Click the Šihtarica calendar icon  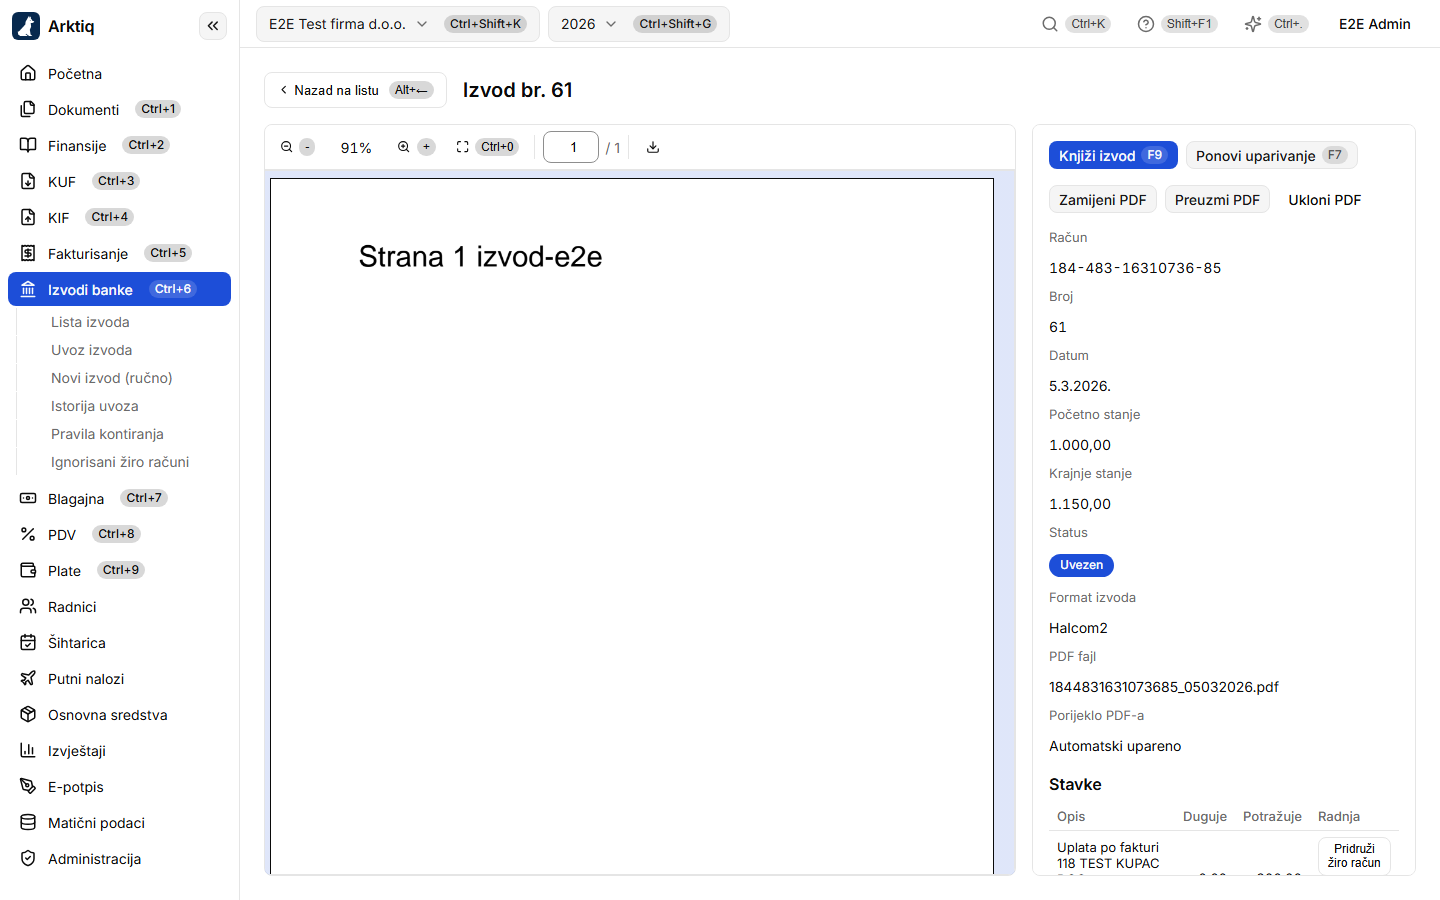[x=28, y=642]
